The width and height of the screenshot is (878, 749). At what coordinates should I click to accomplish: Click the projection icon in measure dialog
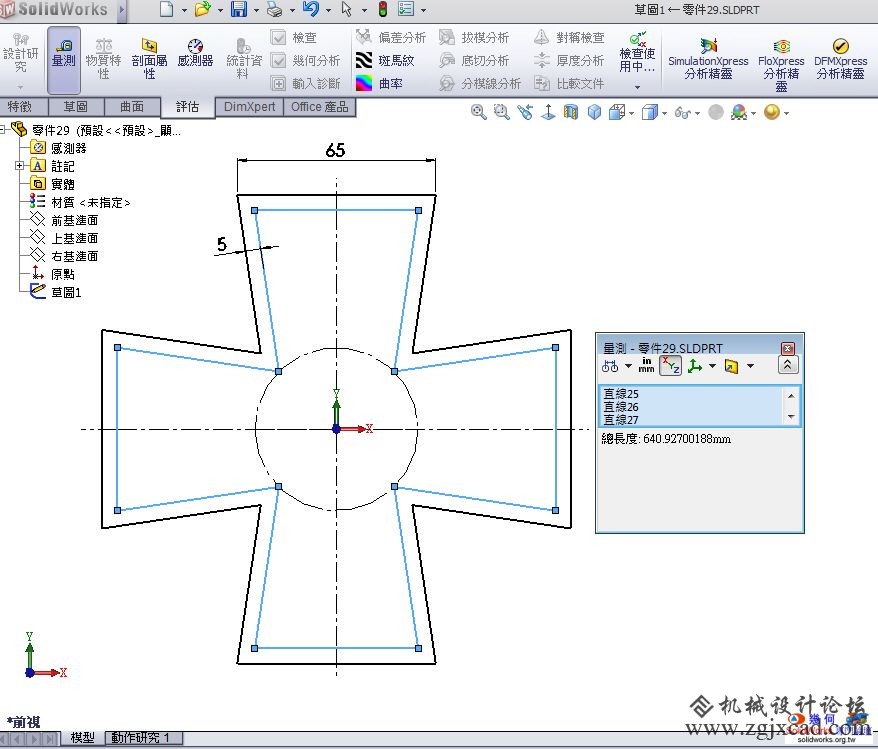(x=731, y=366)
